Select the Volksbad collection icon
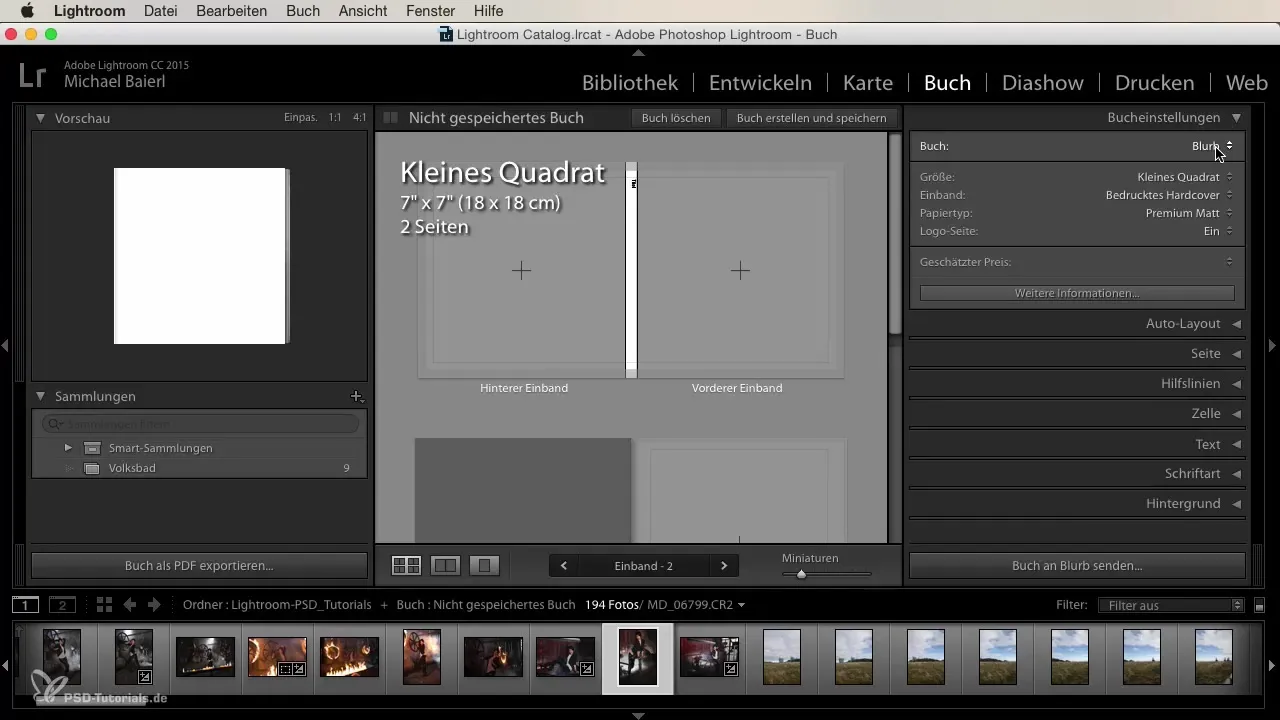 [x=92, y=468]
